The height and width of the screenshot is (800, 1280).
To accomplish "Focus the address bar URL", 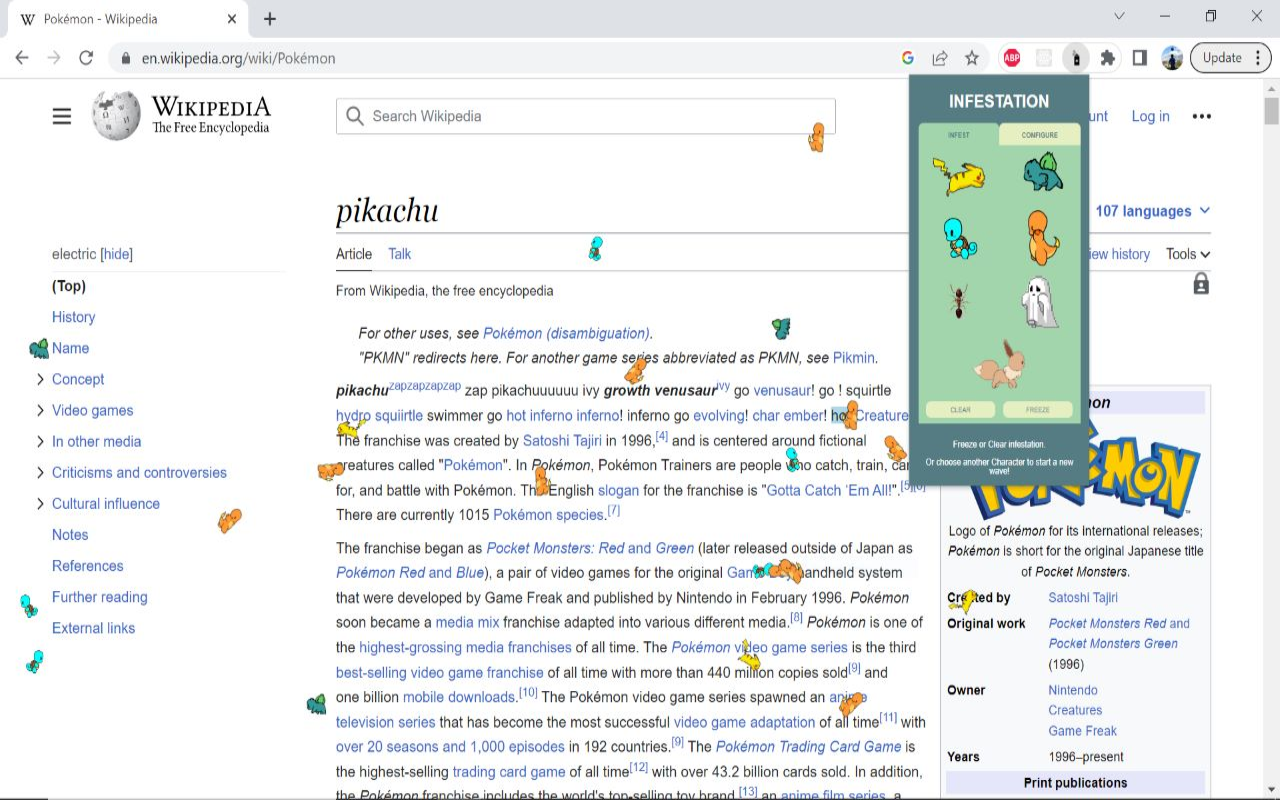I will (238, 58).
